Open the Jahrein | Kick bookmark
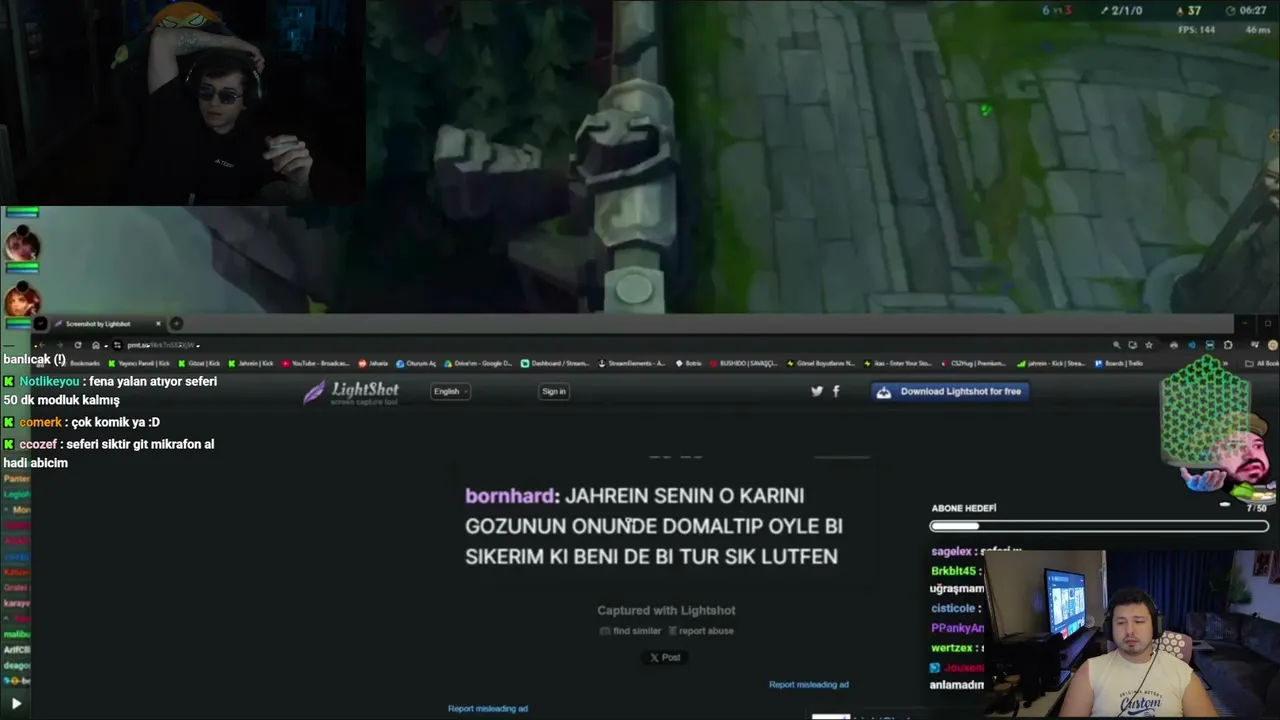The width and height of the screenshot is (1280, 720). [x=250, y=363]
